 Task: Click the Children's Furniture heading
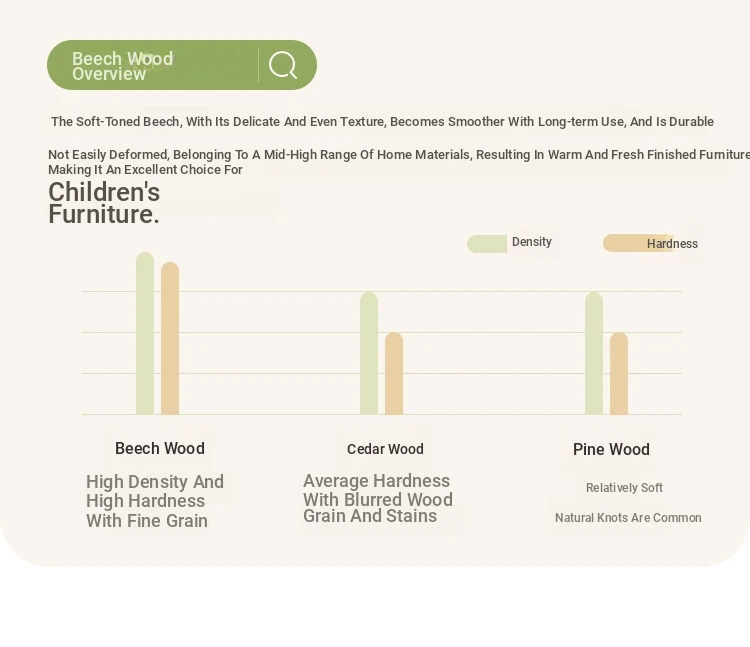pyautogui.click(x=104, y=203)
